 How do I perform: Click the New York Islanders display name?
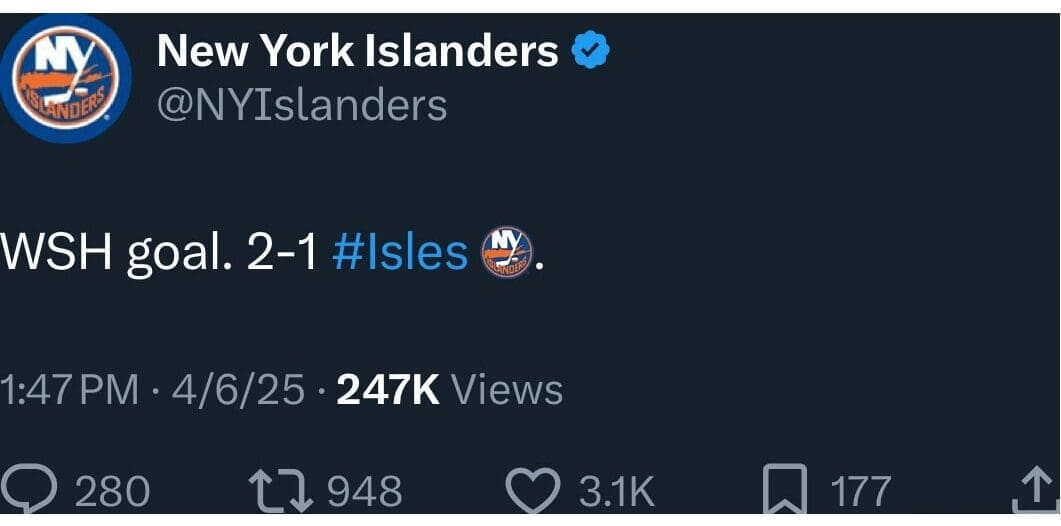point(357,51)
